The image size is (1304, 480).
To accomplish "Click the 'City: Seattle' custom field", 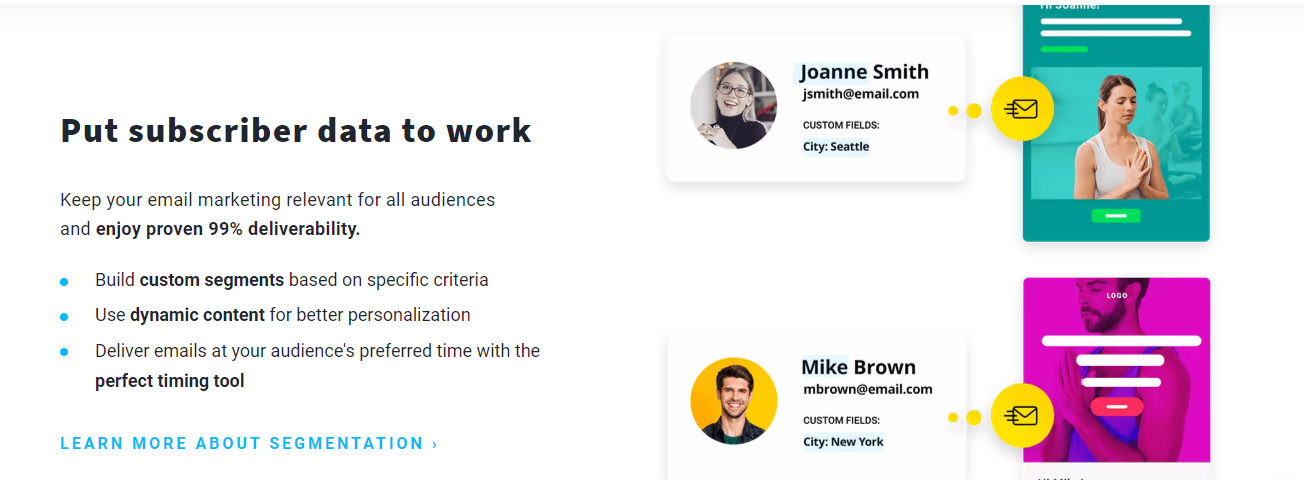I will pos(836,147).
